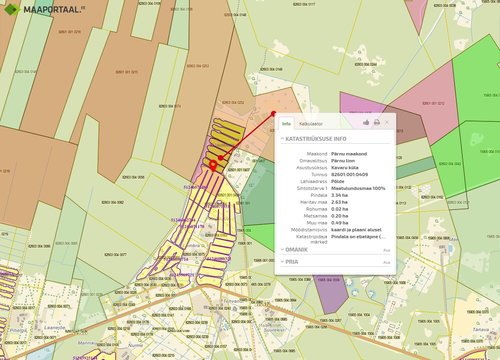Select the Info tab

(286, 124)
